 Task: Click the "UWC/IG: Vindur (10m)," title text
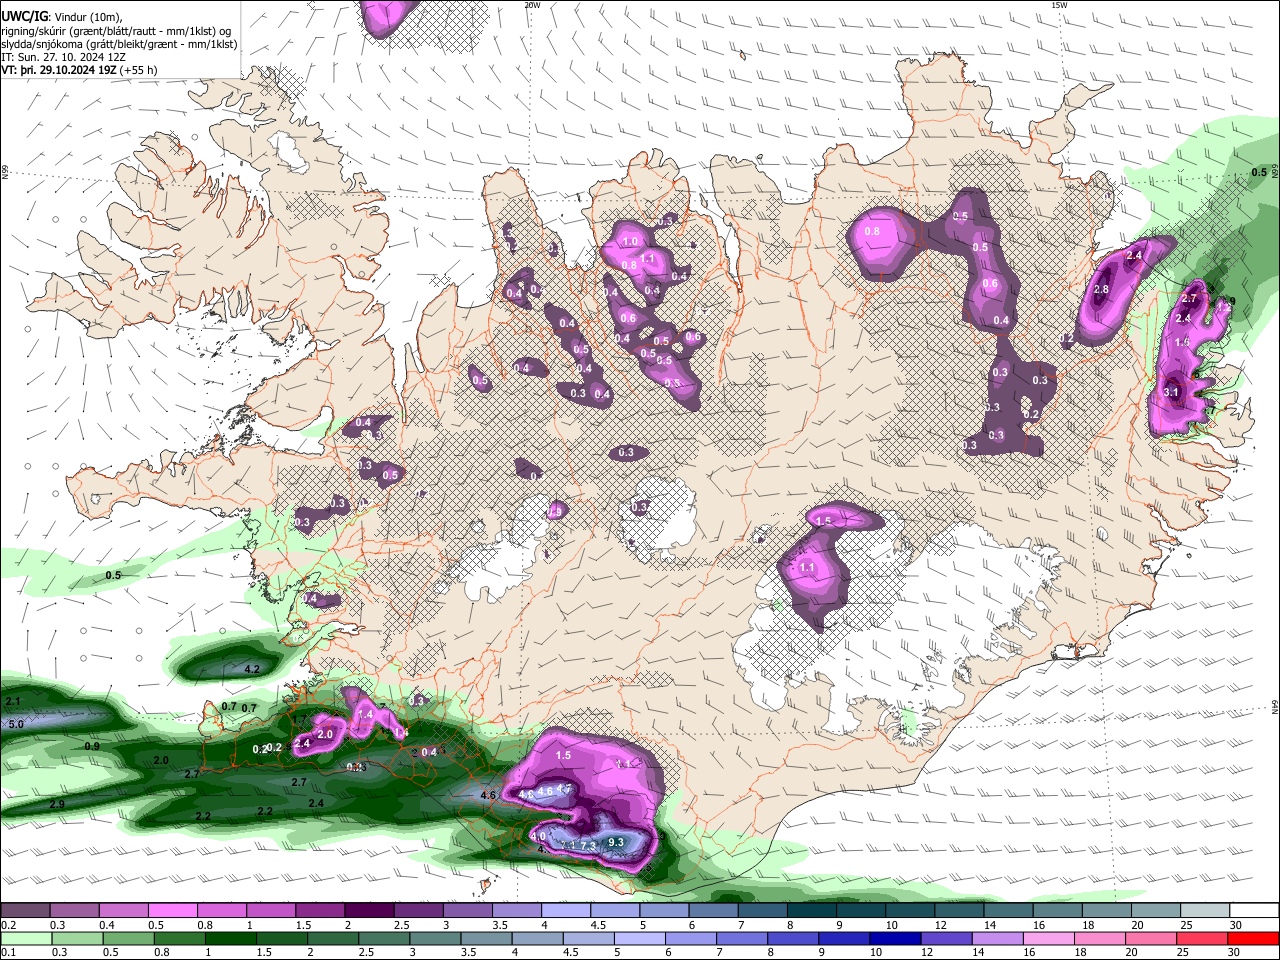62,17
